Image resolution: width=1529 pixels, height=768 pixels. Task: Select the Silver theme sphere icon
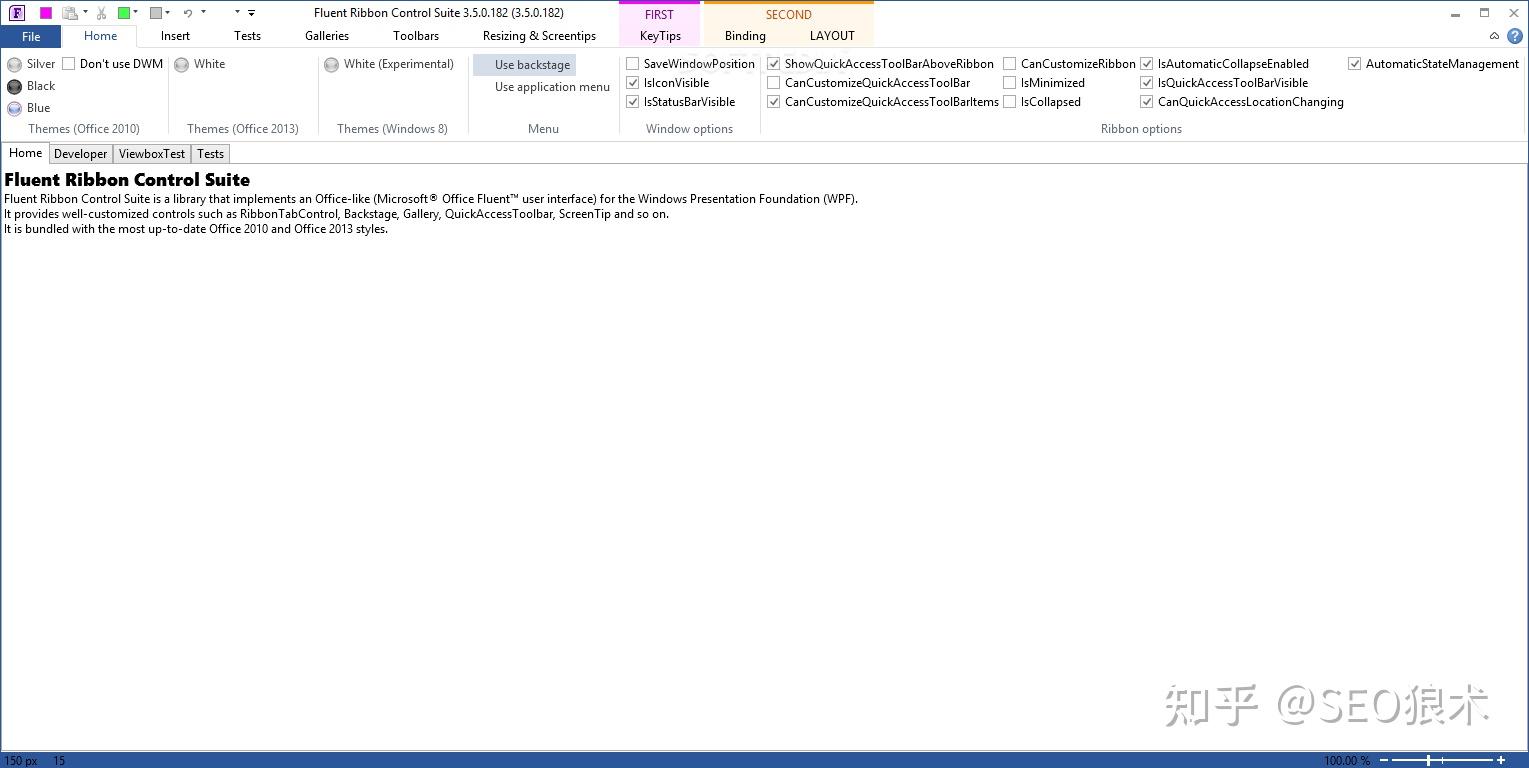15,64
